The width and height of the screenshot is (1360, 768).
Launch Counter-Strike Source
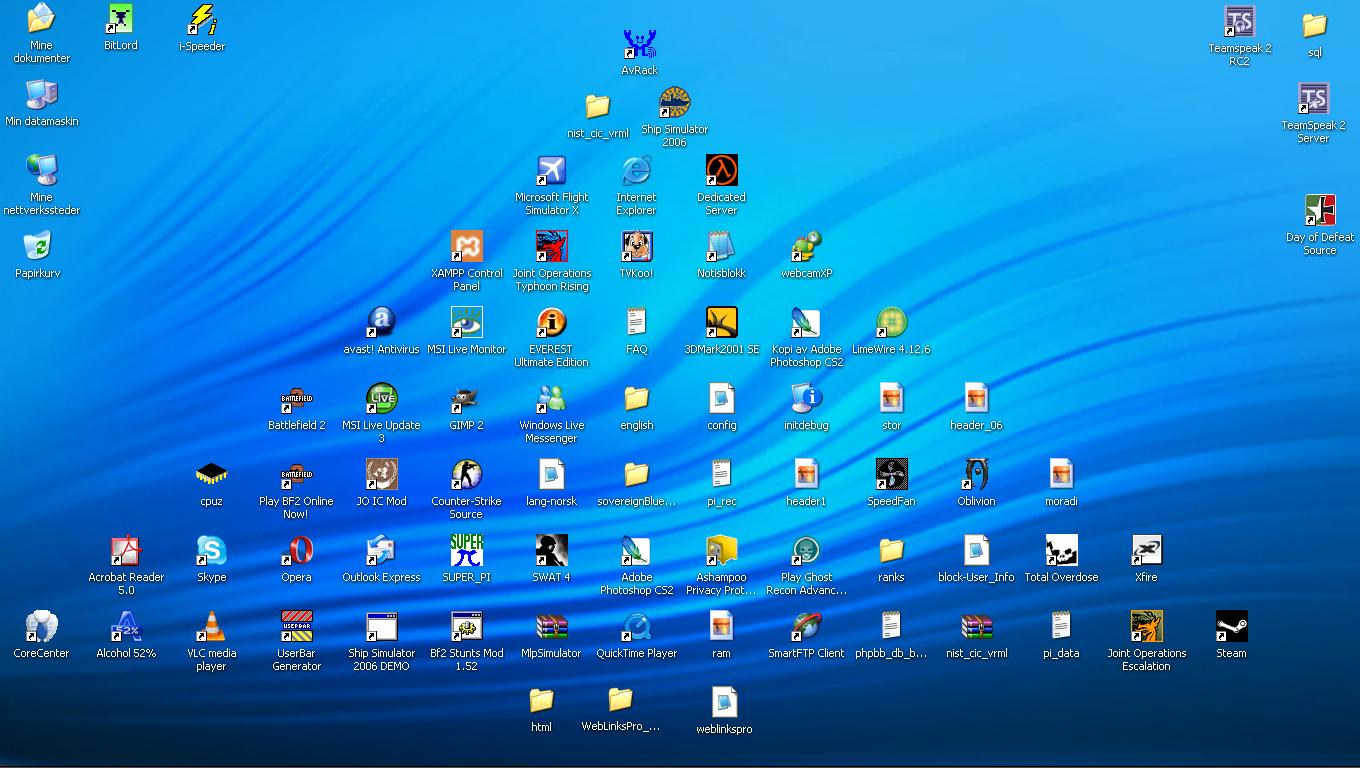[x=467, y=475]
